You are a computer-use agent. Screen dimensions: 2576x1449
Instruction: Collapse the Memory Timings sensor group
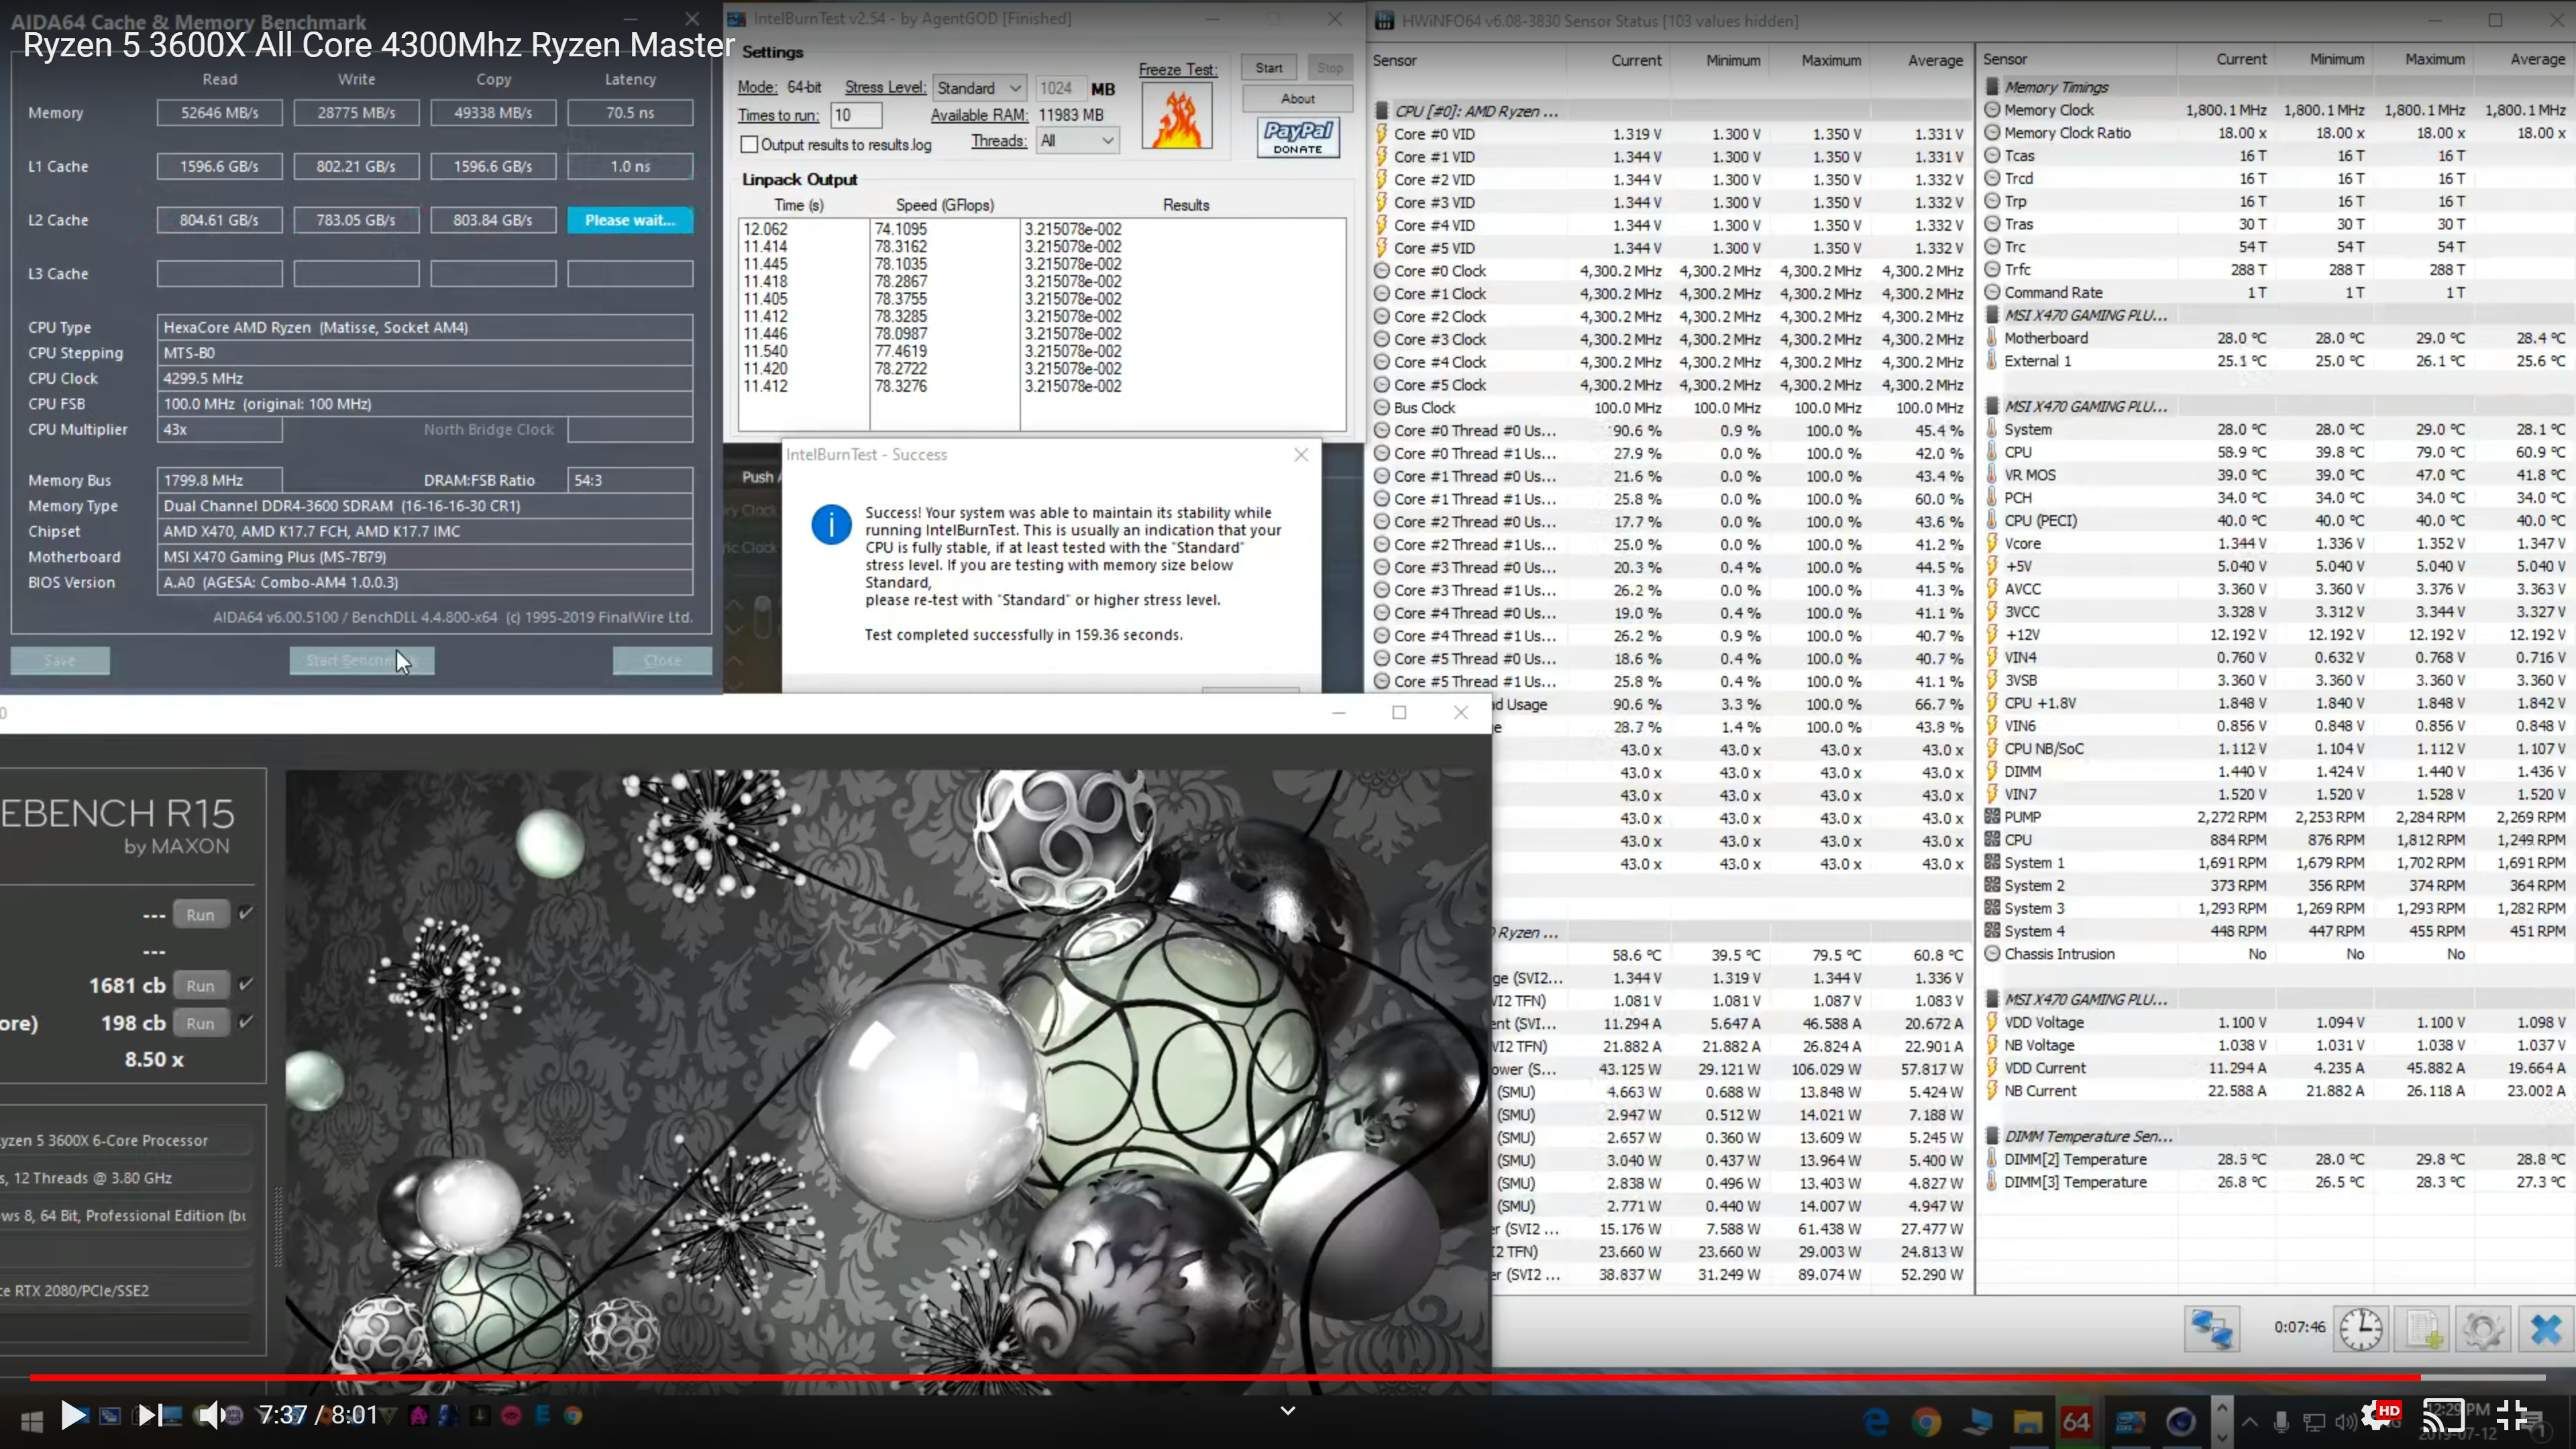tap(1992, 87)
